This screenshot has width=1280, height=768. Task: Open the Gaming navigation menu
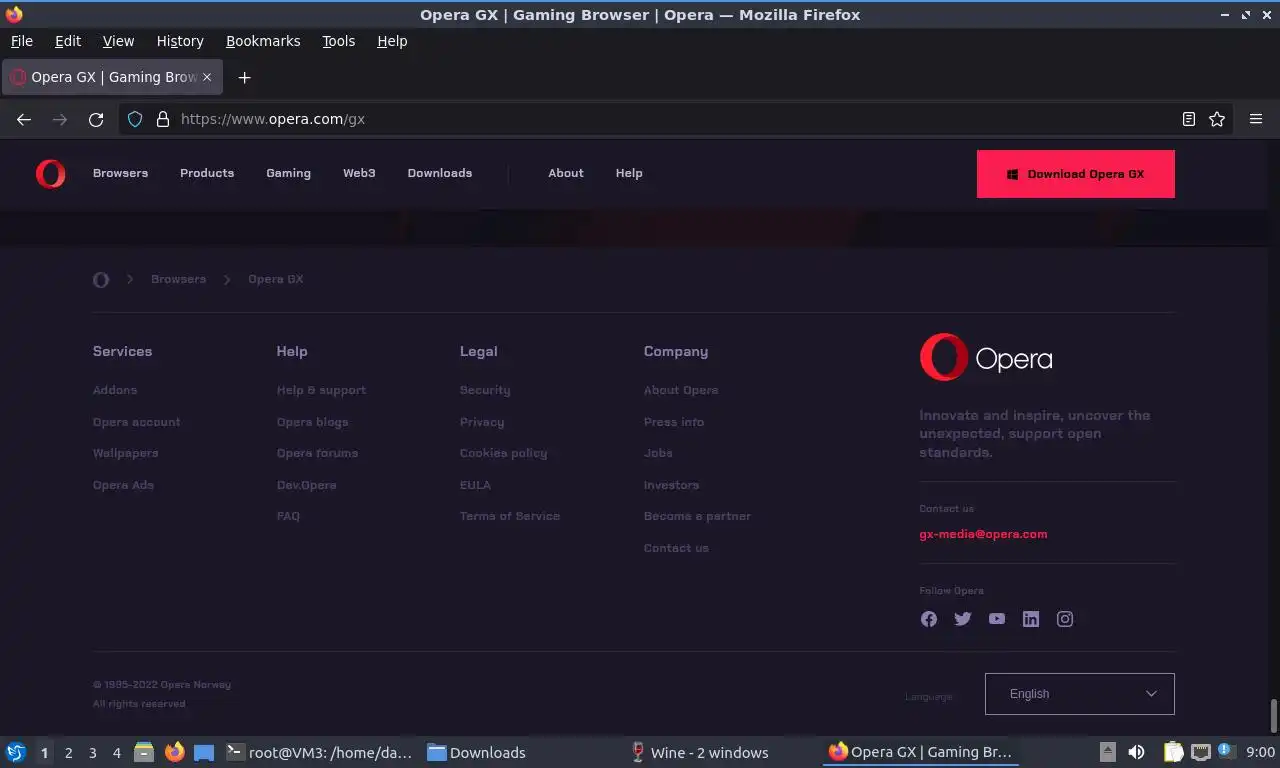(x=288, y=173)
